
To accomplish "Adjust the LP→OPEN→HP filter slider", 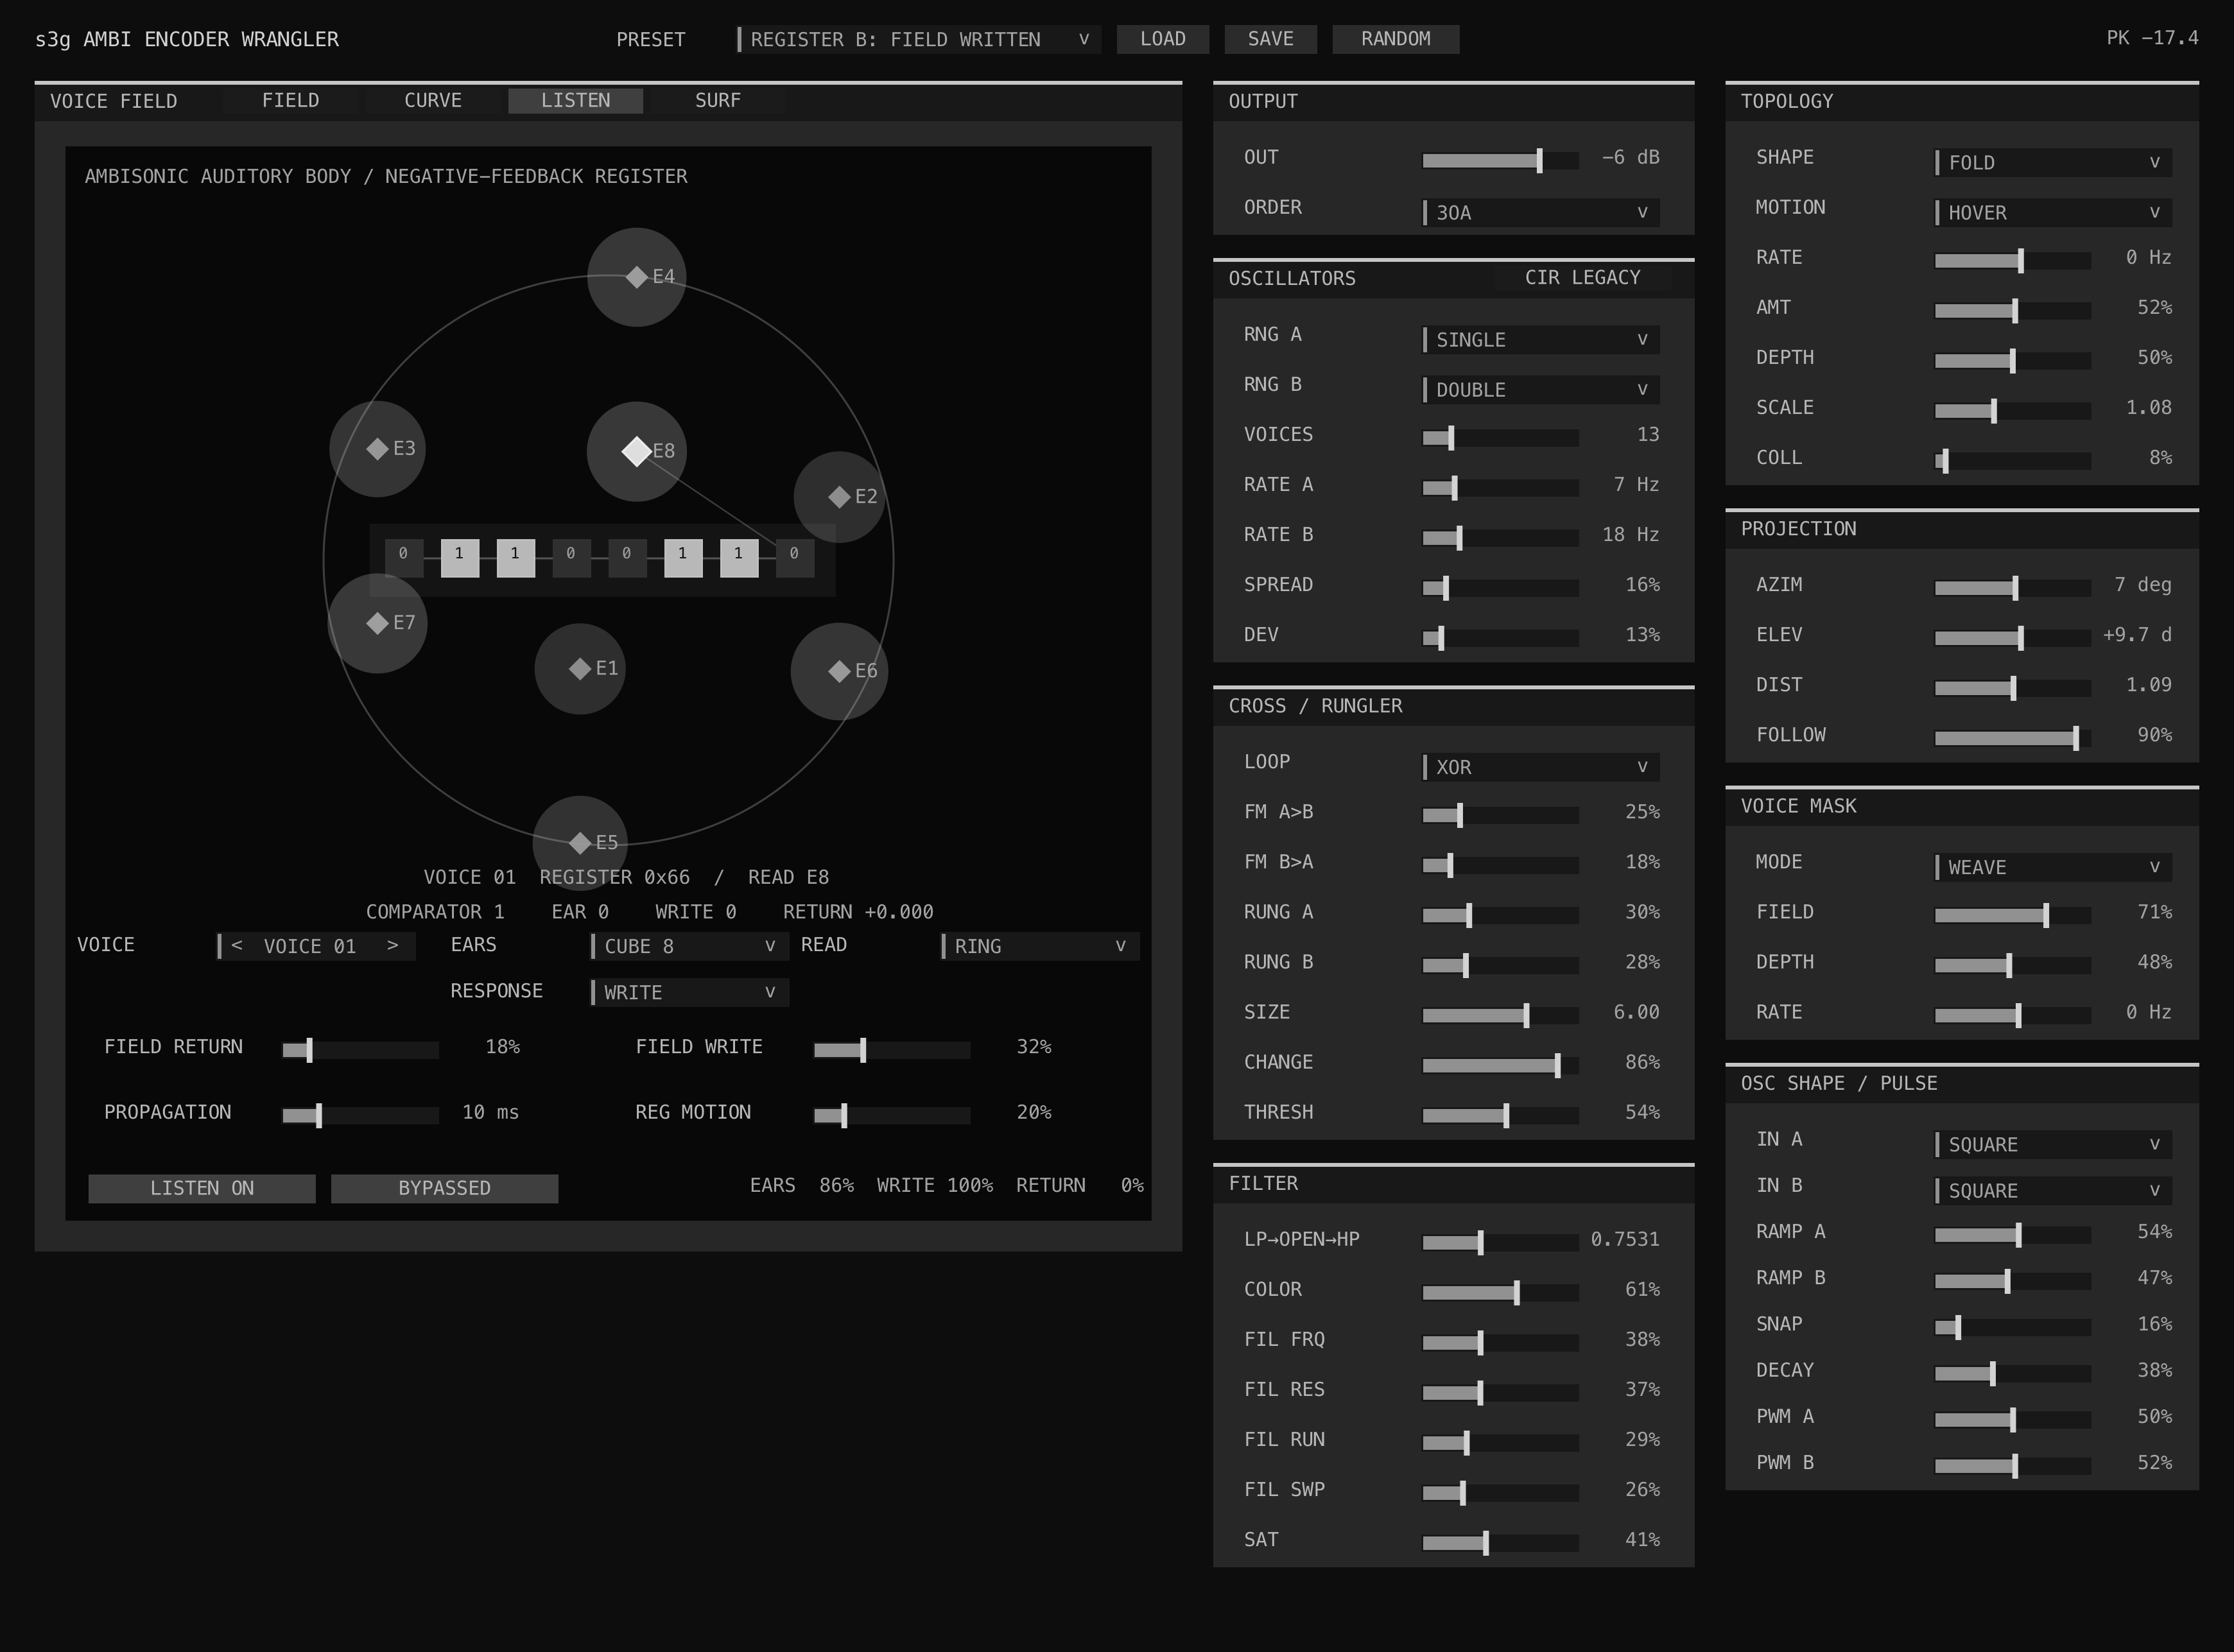I will (1500, 1242).
